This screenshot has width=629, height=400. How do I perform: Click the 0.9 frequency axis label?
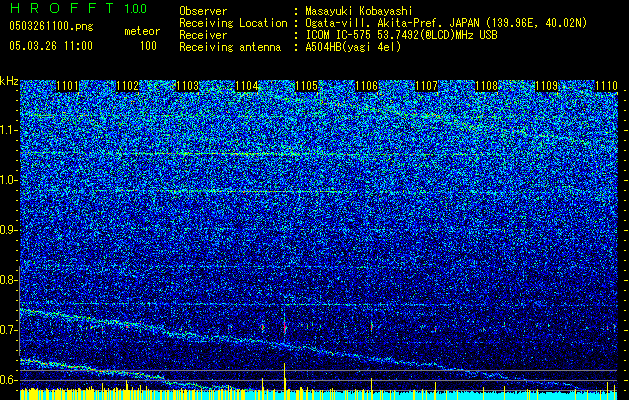tap(8, 230)
